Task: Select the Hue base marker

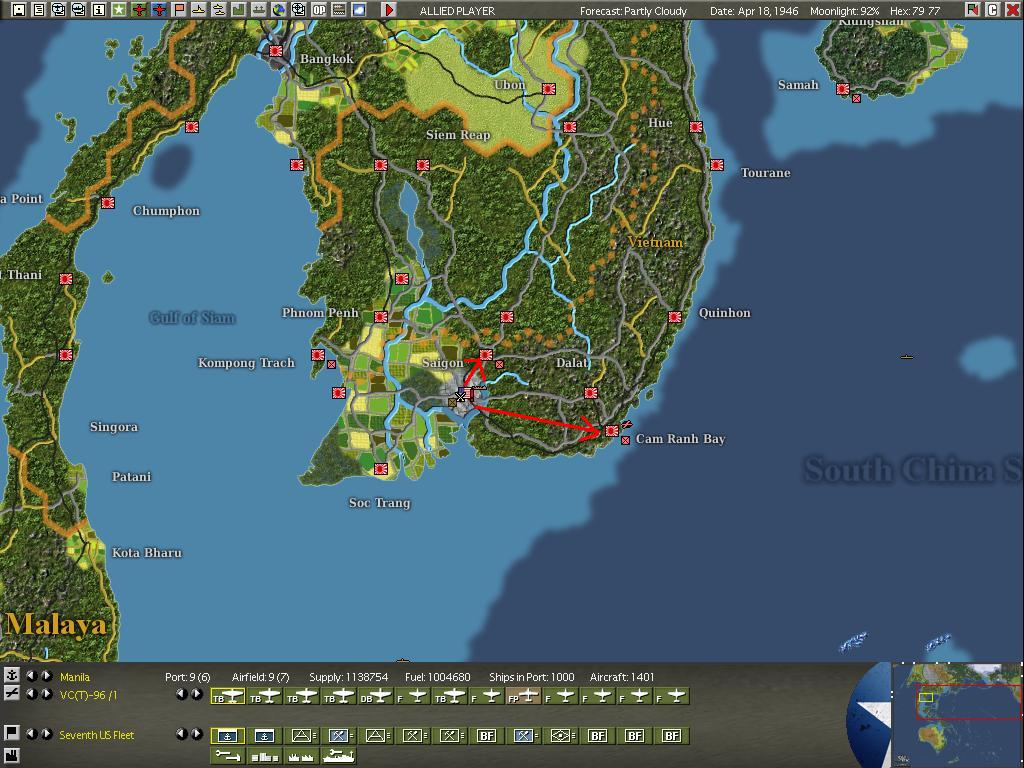Action: pos(696,127)
